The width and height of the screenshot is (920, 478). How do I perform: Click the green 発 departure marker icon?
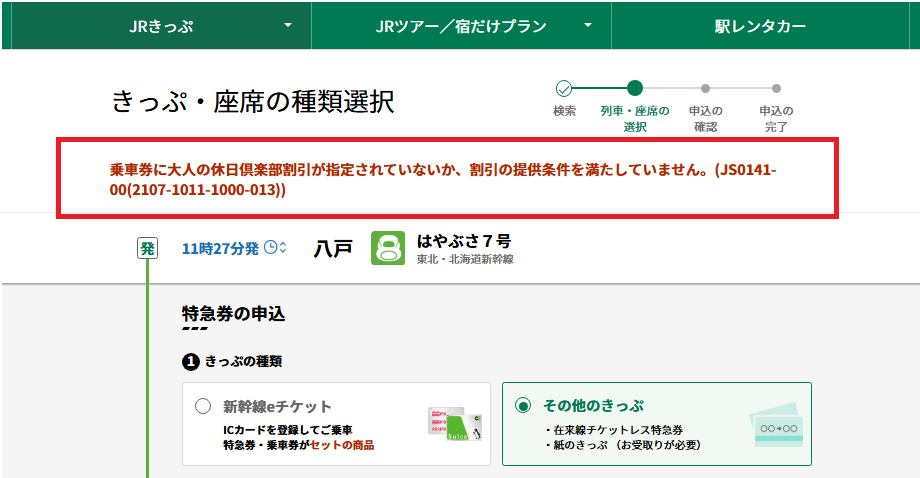click(x=147, y=248)
